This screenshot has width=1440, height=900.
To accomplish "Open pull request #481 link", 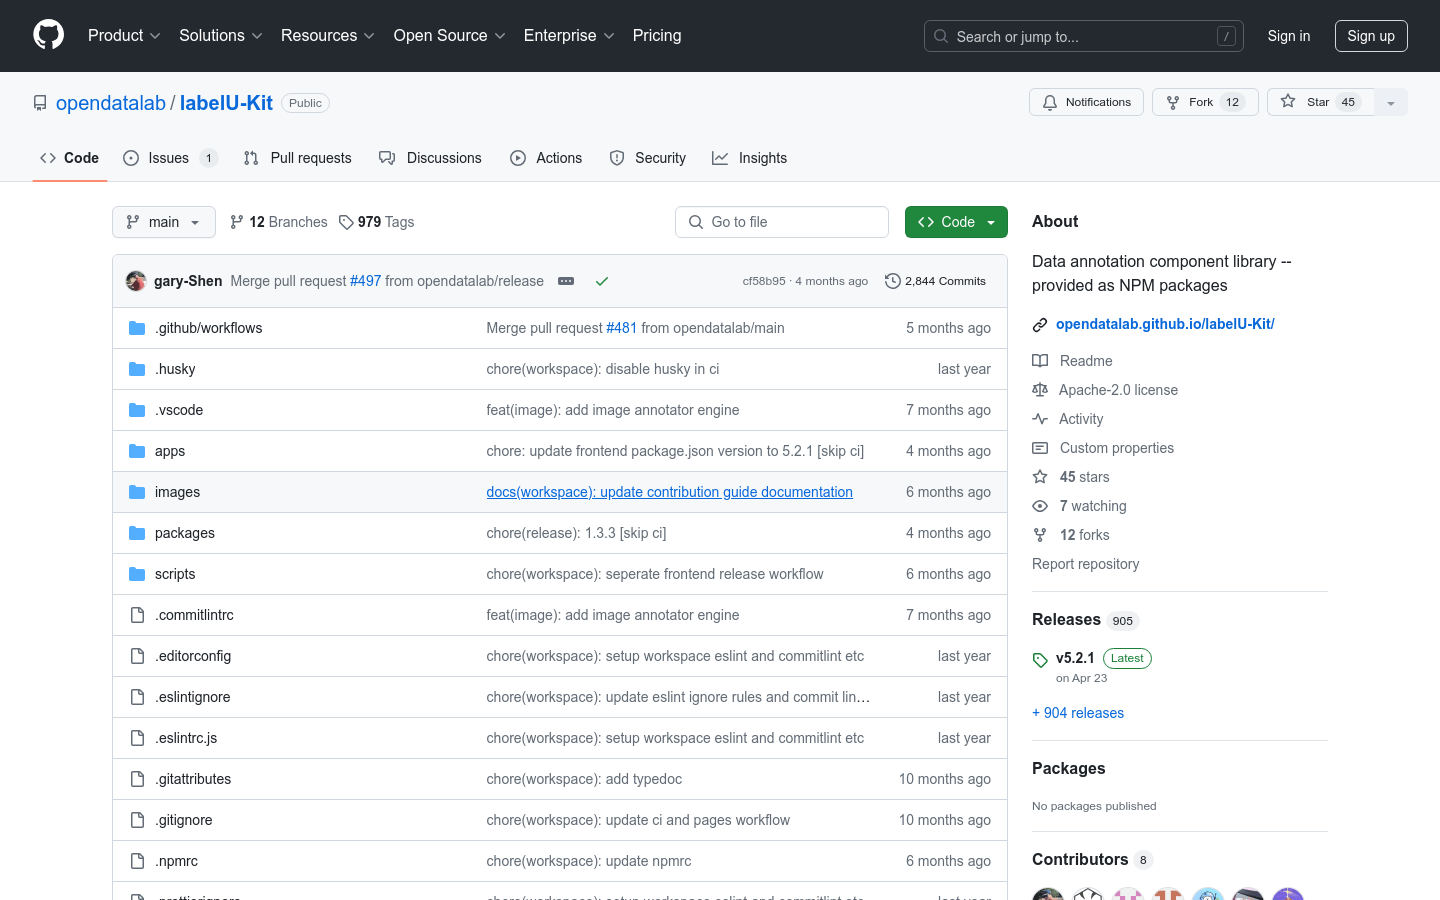I will pyautogui.click(x=621, y=328).
